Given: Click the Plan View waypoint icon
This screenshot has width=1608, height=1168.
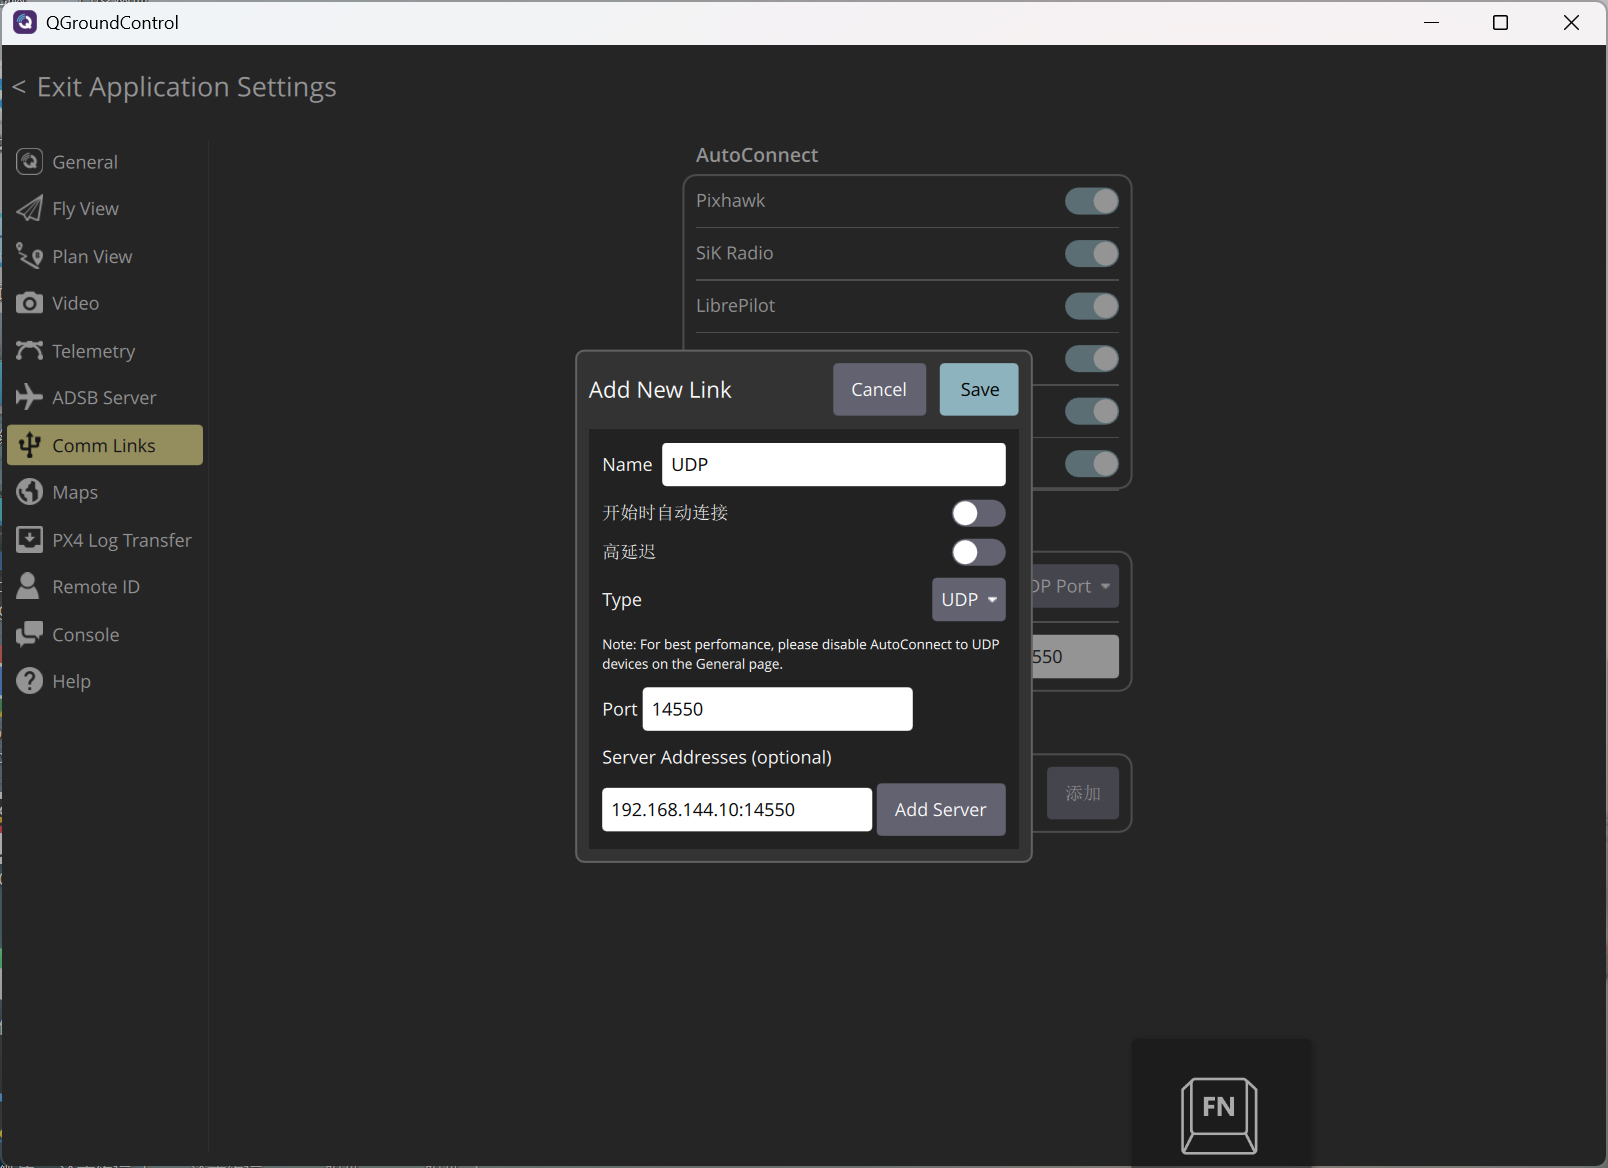Looking at the screenshot, I should click(30, 256).
